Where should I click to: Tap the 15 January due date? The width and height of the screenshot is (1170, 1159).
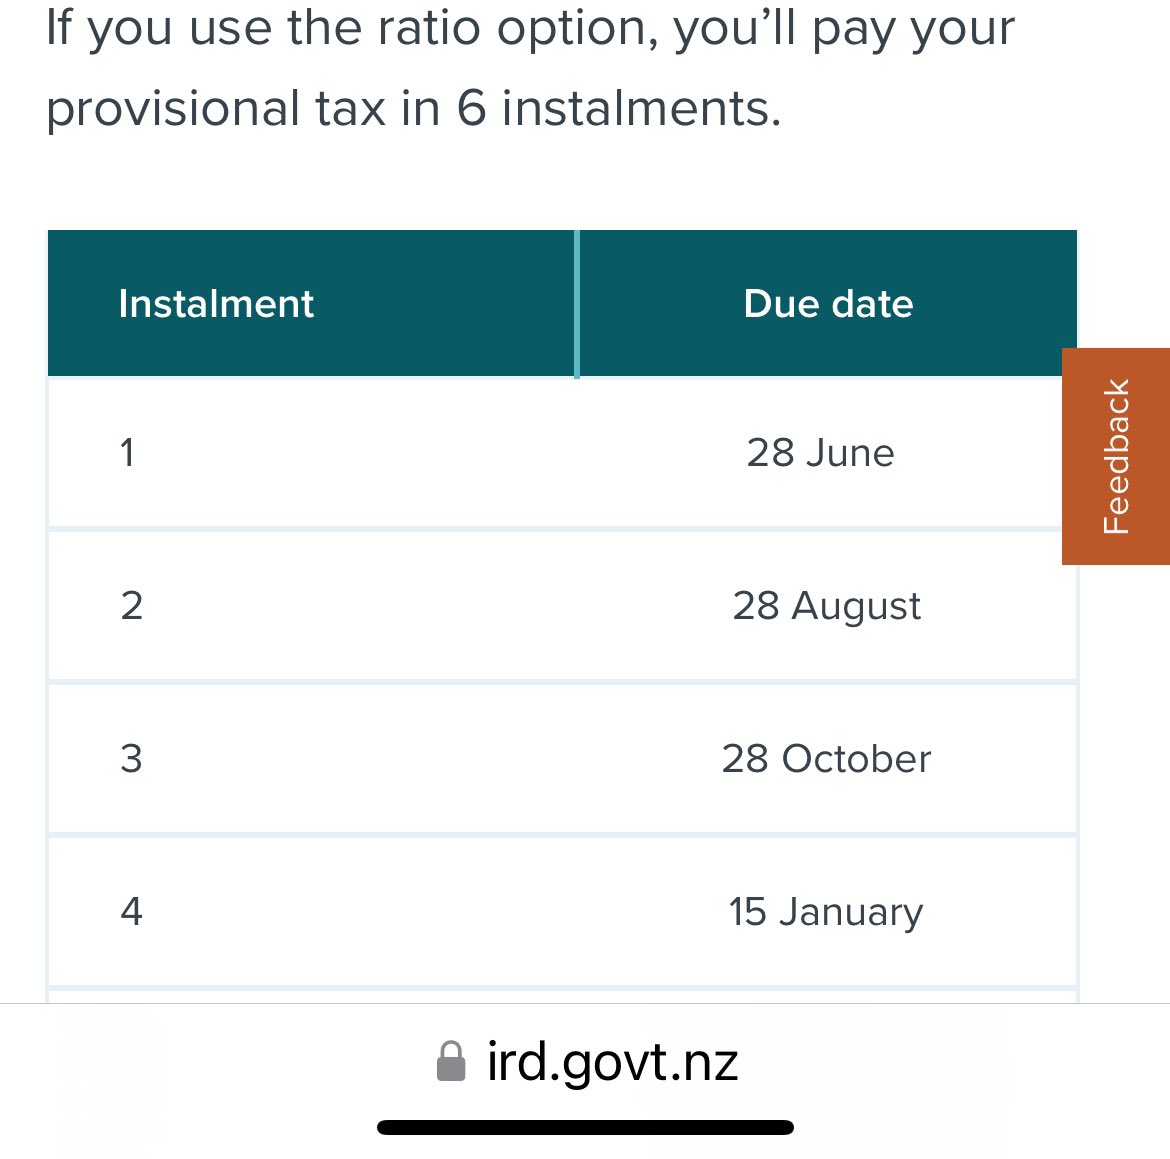[x=825, y=912]
